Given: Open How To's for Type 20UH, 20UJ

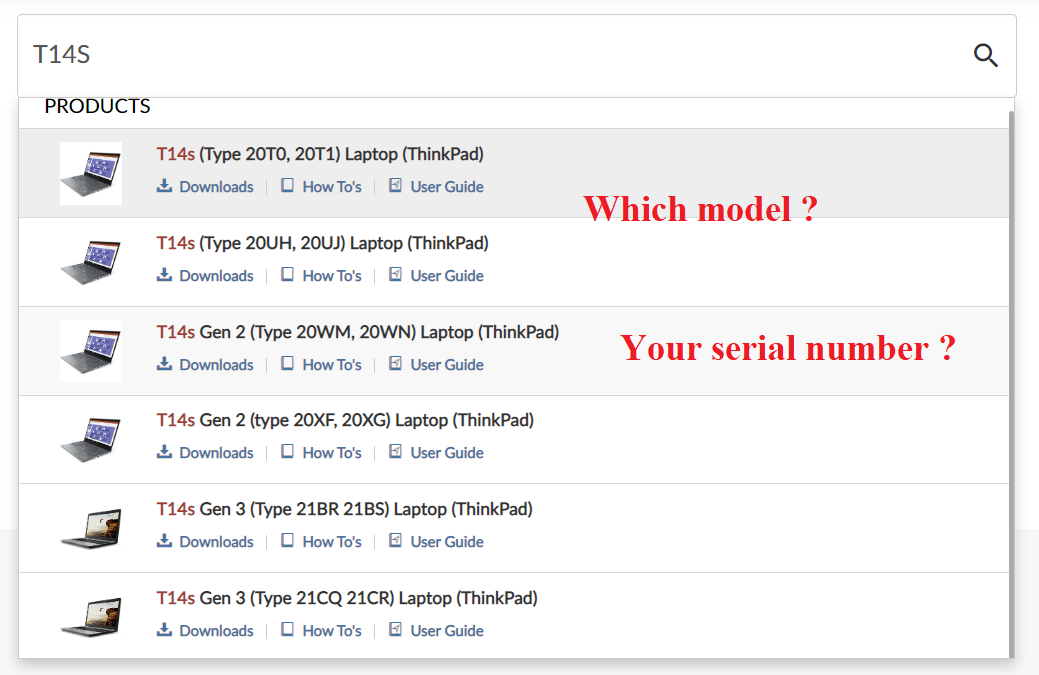Looking at the screenshot, I should coord(332,276).
